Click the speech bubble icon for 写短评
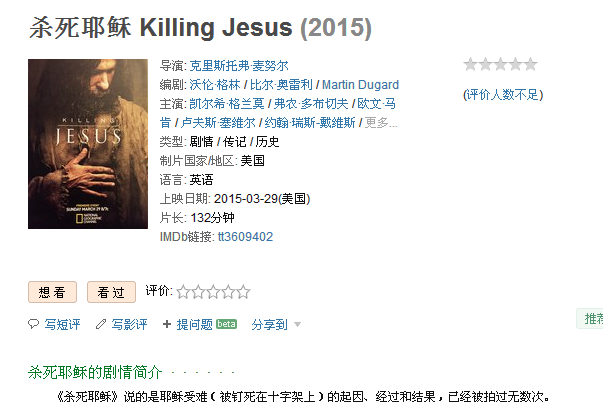The width and height of the screenshot is (603, 418). click(x=33, y=324)
